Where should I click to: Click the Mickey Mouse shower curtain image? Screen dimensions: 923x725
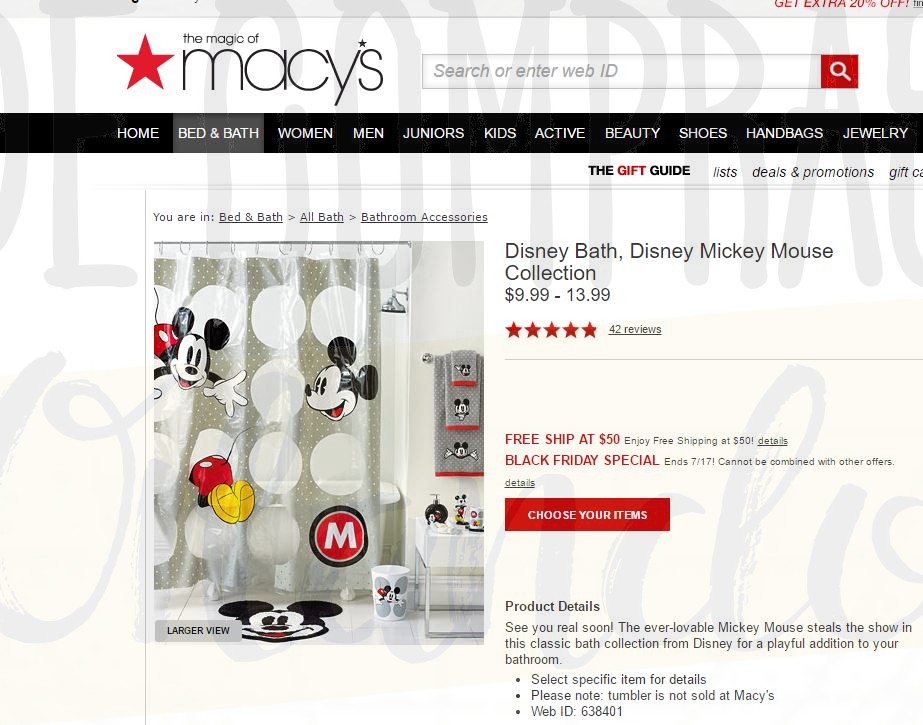tap(319, 442)
